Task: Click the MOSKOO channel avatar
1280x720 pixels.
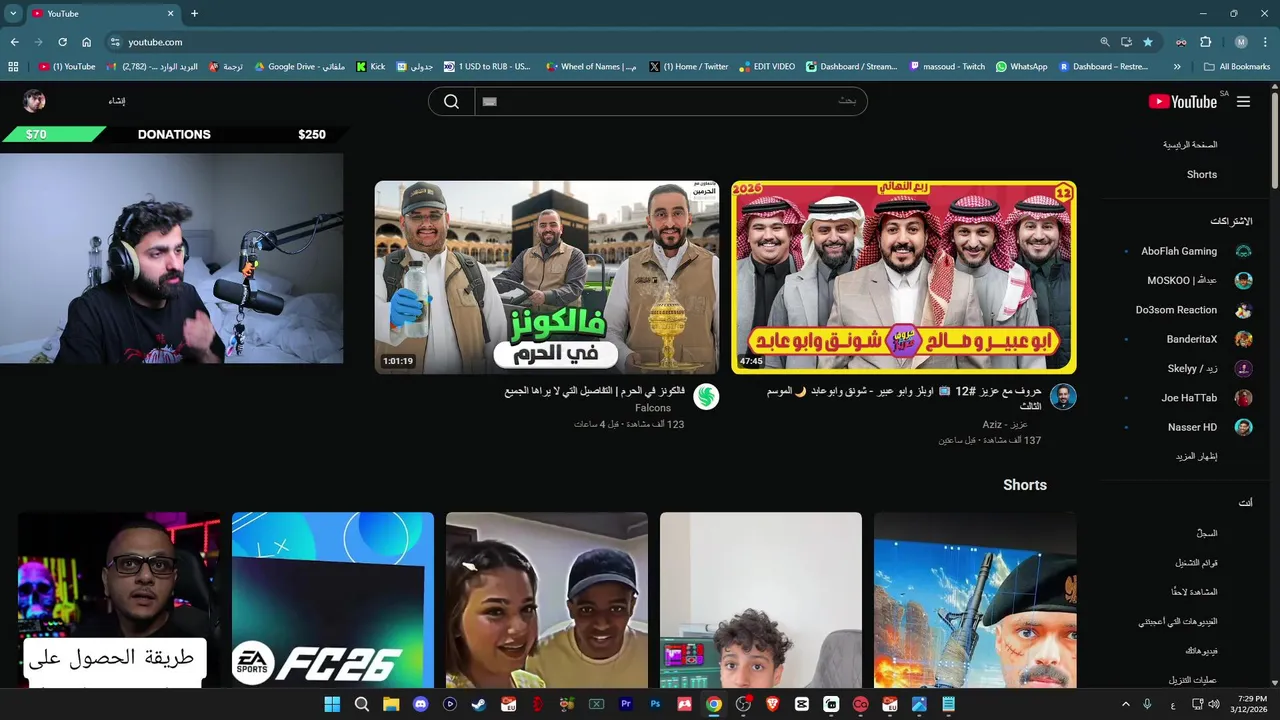Action: pos(1243,281)
